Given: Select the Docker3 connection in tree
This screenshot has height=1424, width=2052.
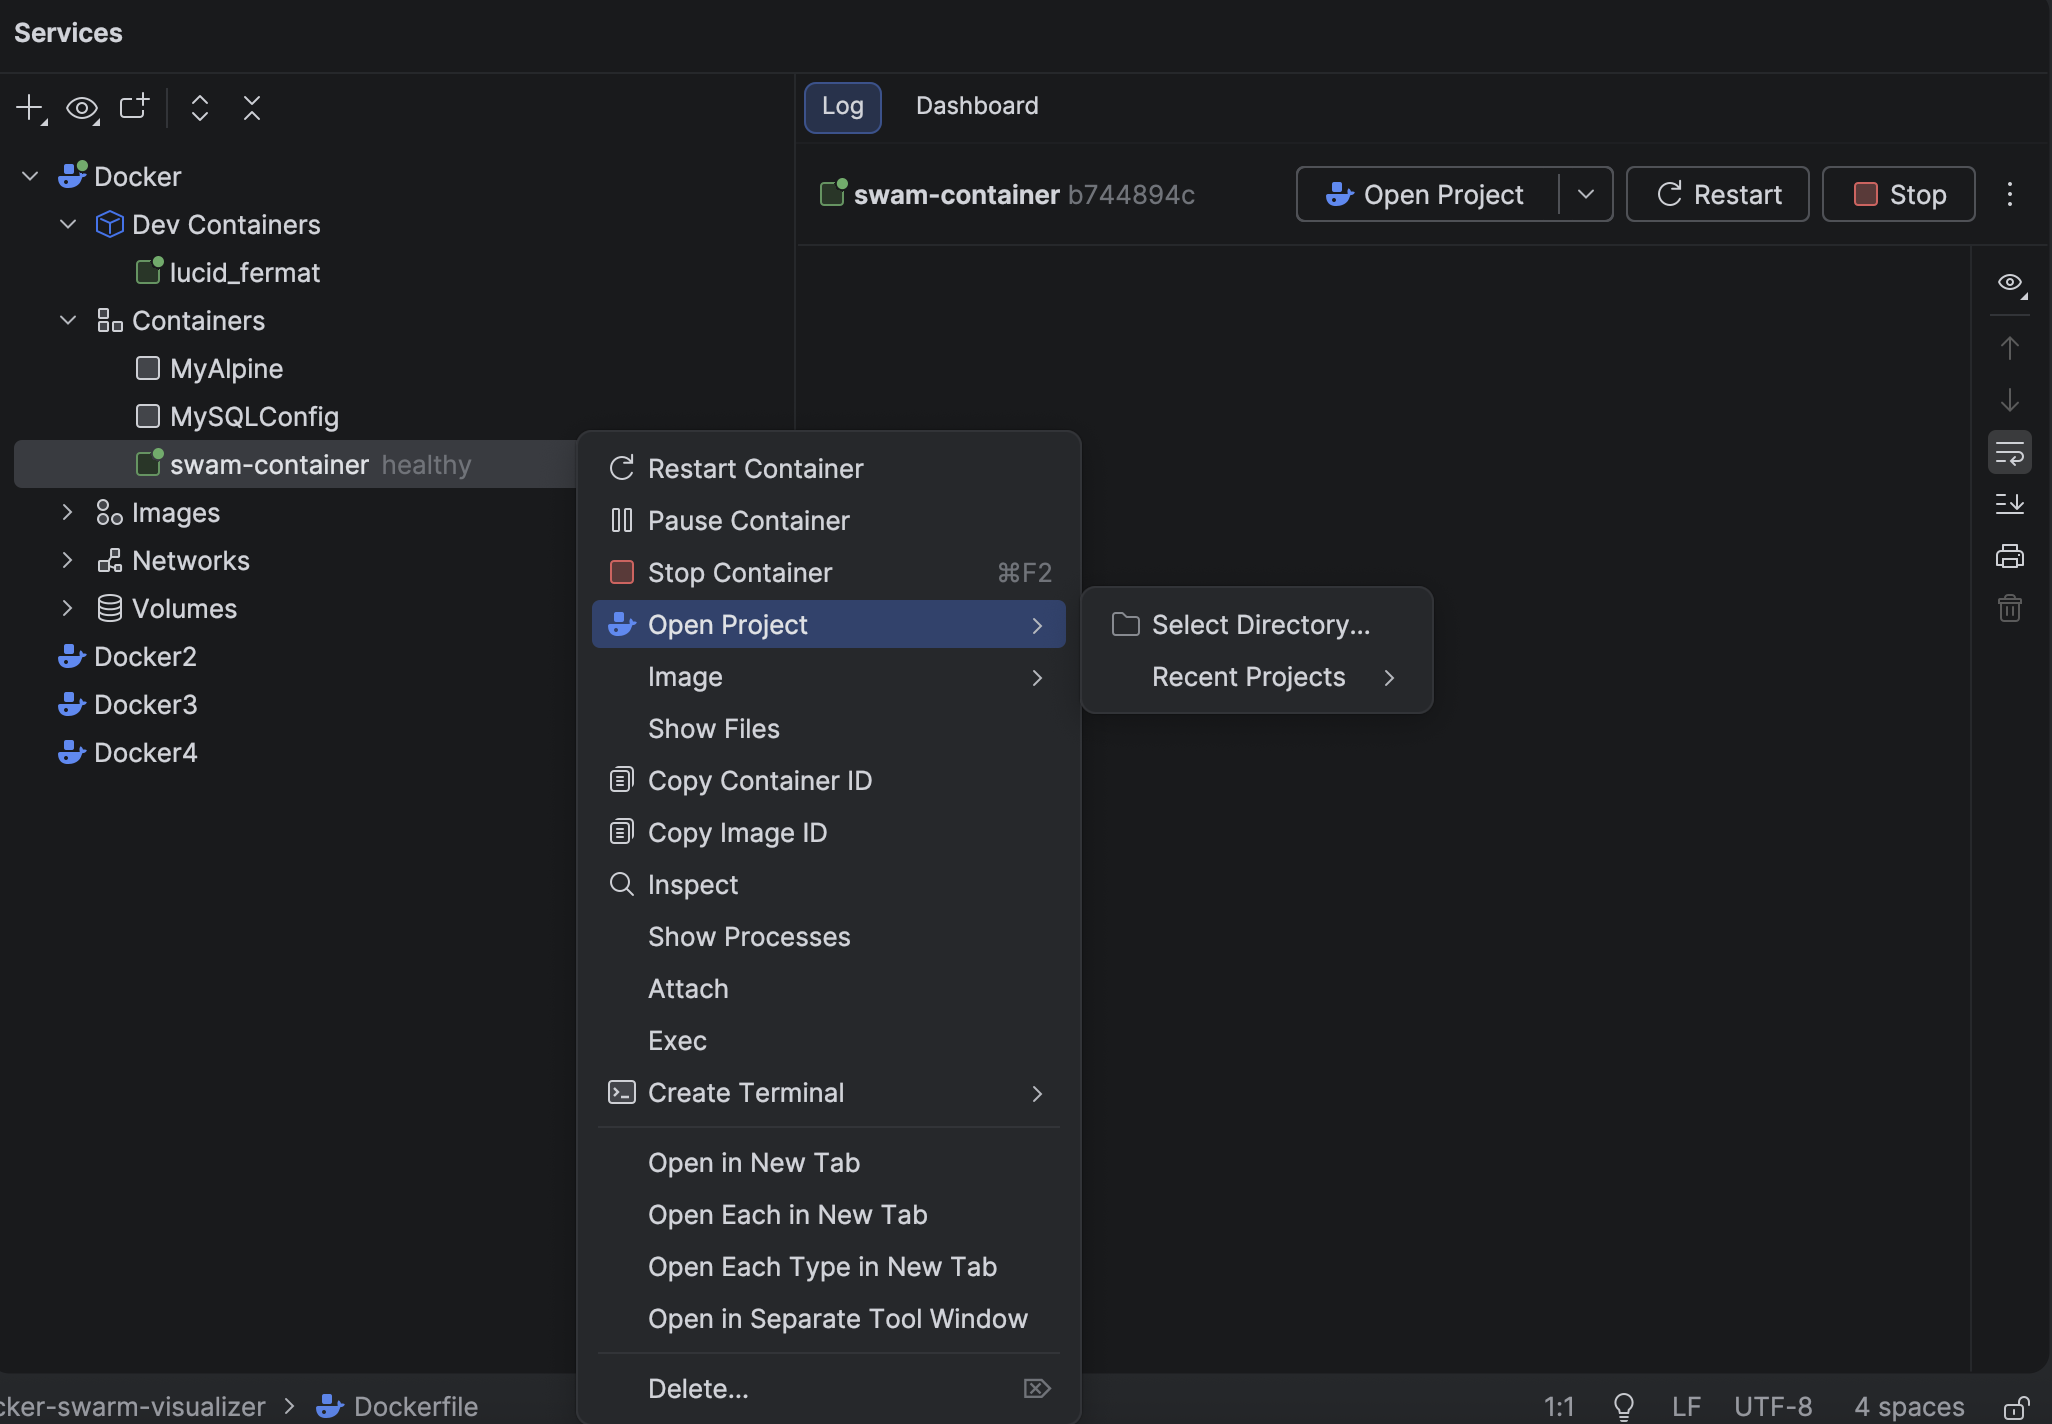Looking at the screenshot, I should (x=145, y=705).
